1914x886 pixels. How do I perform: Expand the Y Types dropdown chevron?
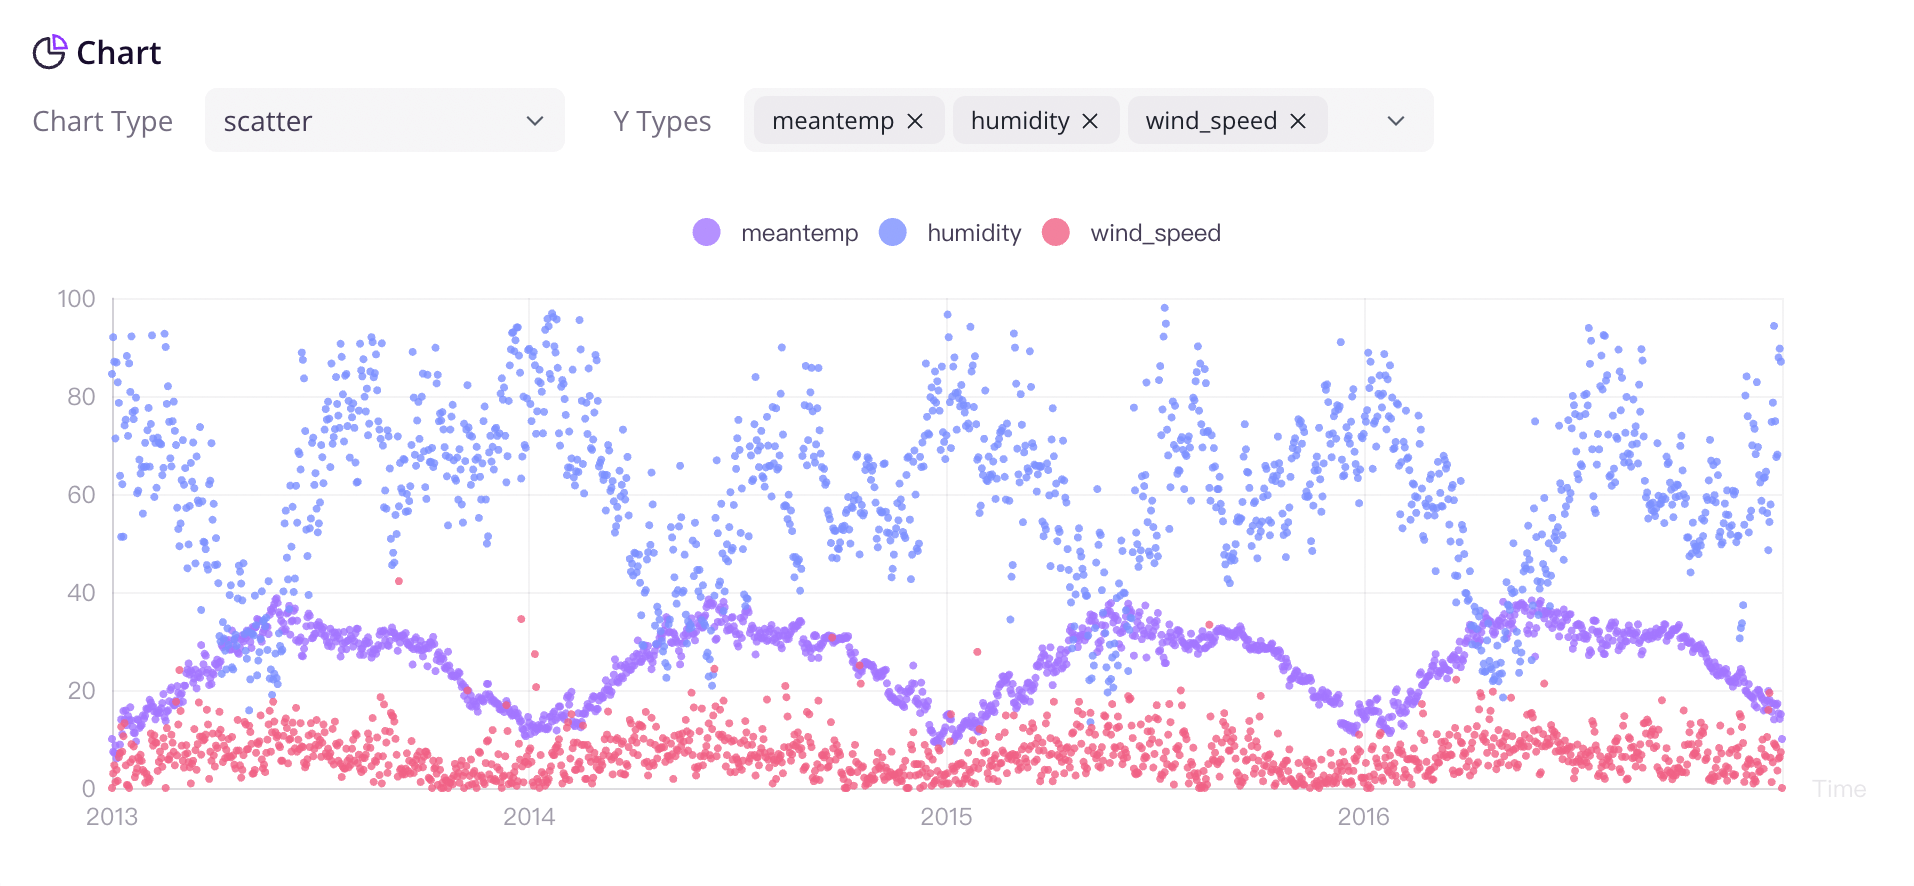1396,121
